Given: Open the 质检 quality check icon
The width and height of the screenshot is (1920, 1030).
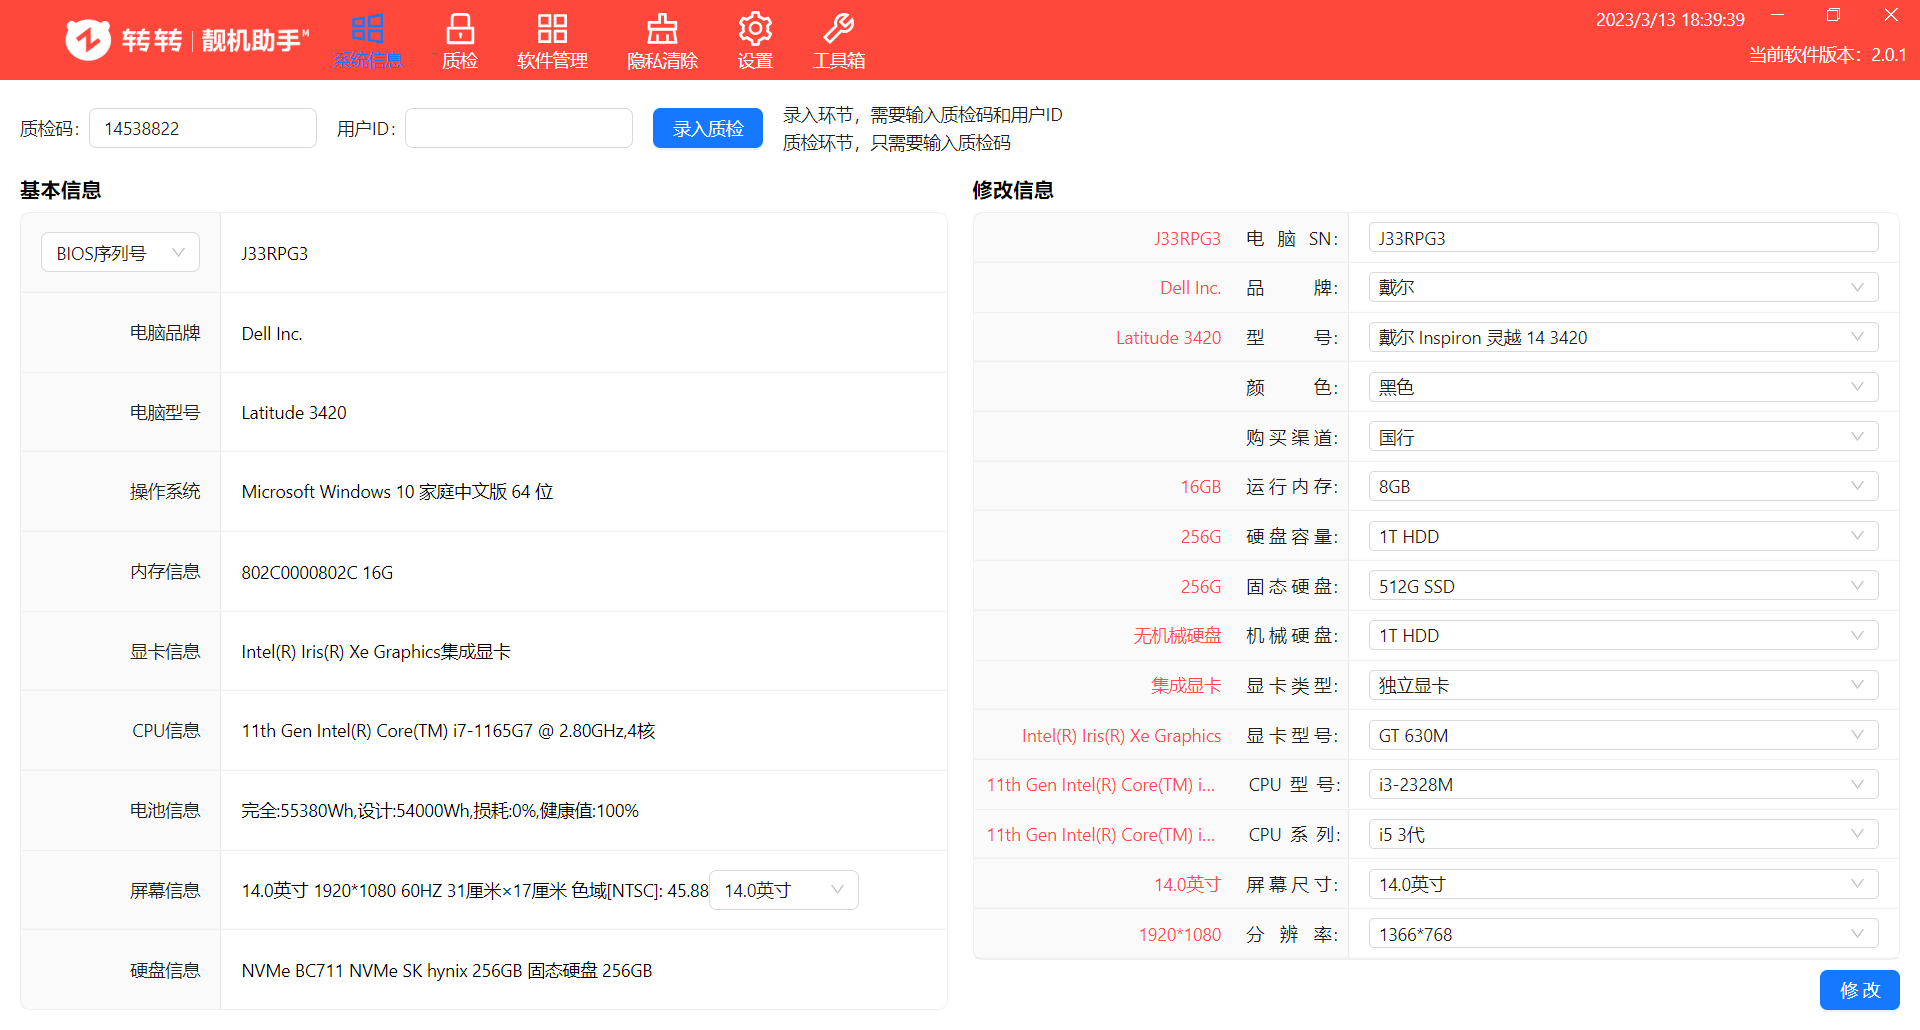Looking at the screenshot, I should [460, 28].
